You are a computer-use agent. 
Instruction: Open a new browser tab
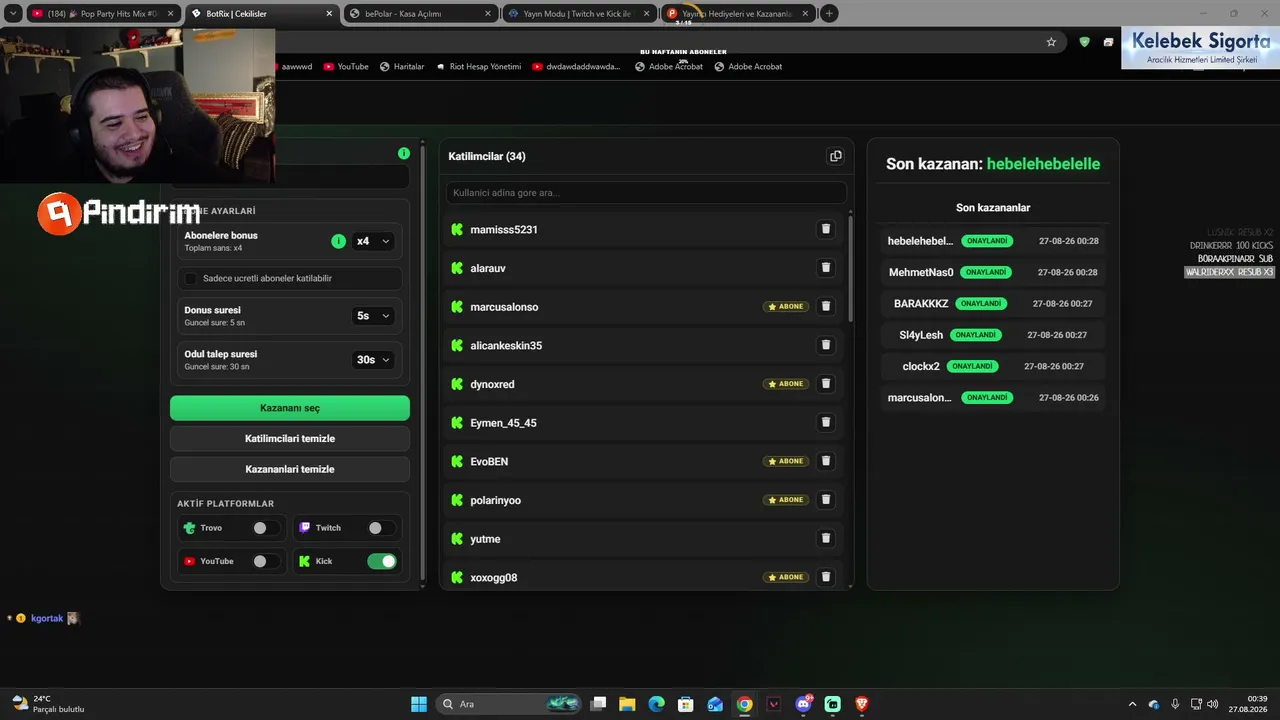click(x=829, y=14)
